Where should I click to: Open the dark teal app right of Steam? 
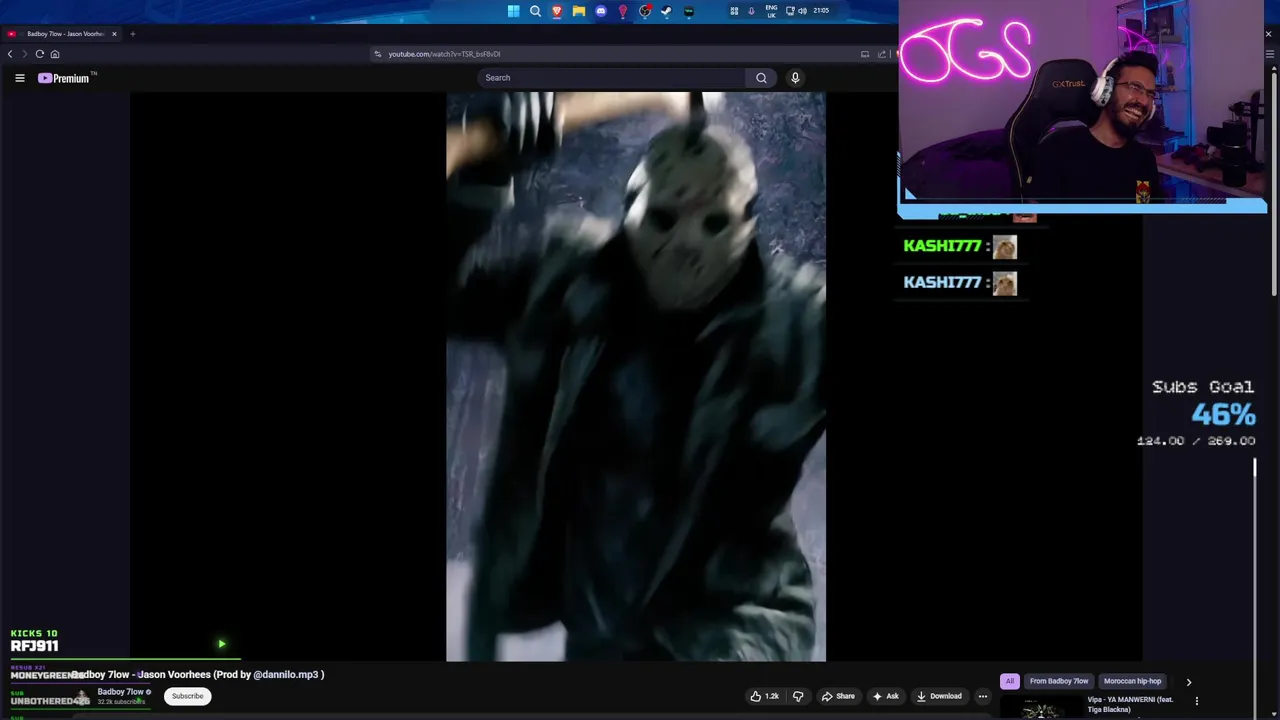coord(689,11)
